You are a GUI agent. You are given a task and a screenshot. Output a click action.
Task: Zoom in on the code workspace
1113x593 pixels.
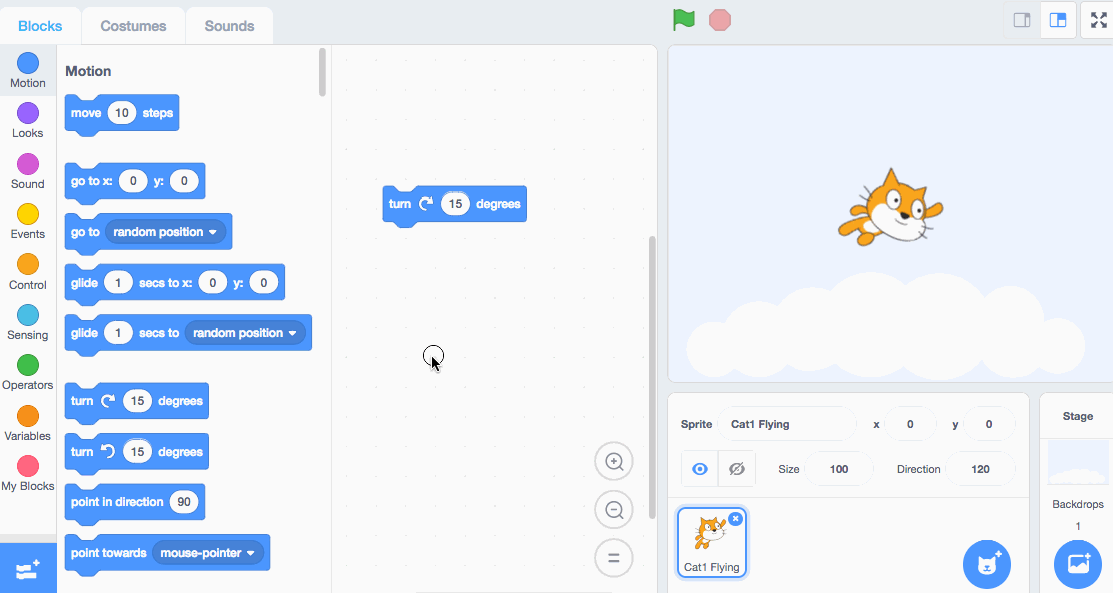click(614, 462)
